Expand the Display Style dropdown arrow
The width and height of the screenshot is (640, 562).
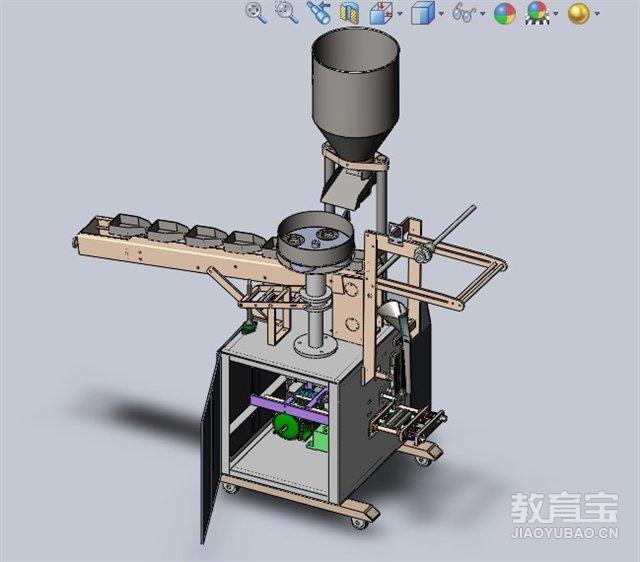pyautogui.click(x=441, y=13)
